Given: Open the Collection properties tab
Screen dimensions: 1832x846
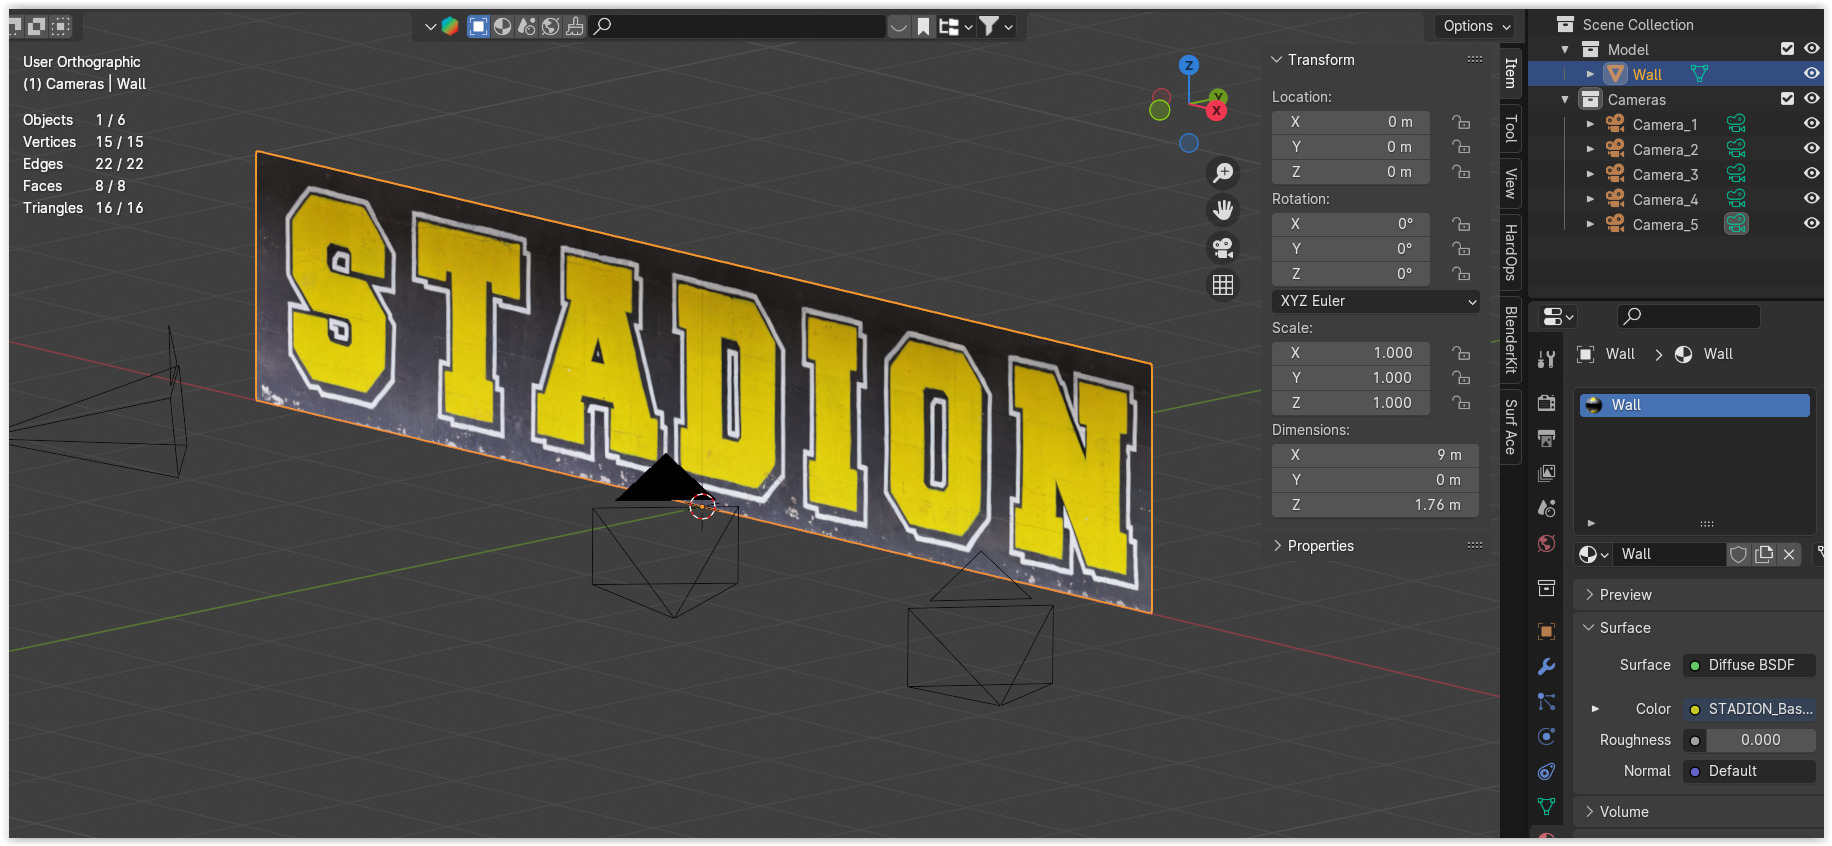Looking at the screenshot, I should click(1547, 588).
